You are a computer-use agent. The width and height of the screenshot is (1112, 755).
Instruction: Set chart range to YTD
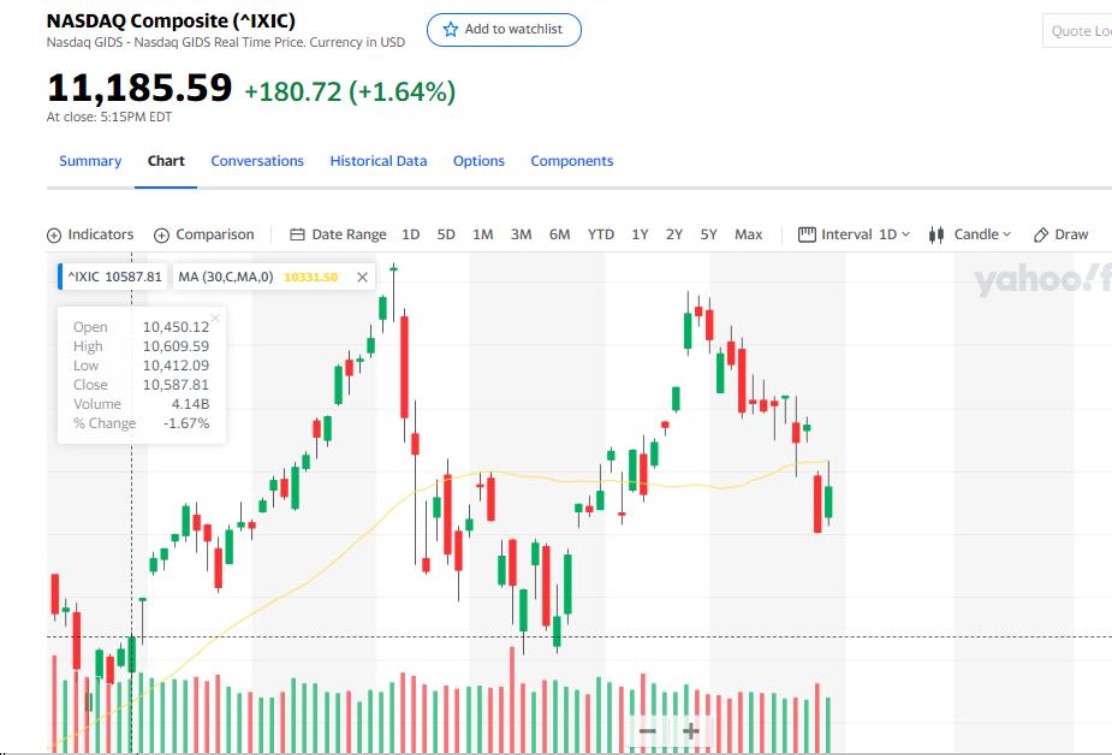[x=601, y=235]
